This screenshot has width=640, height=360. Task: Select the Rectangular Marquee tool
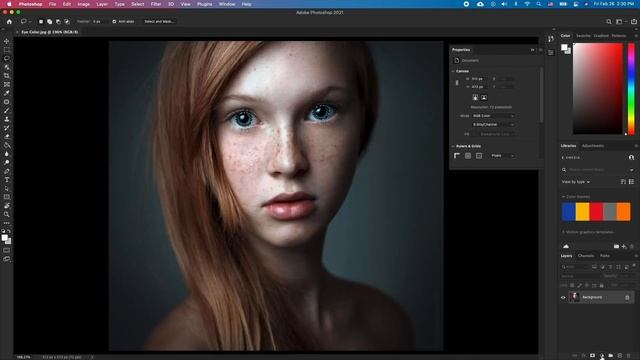coord(7,50)
